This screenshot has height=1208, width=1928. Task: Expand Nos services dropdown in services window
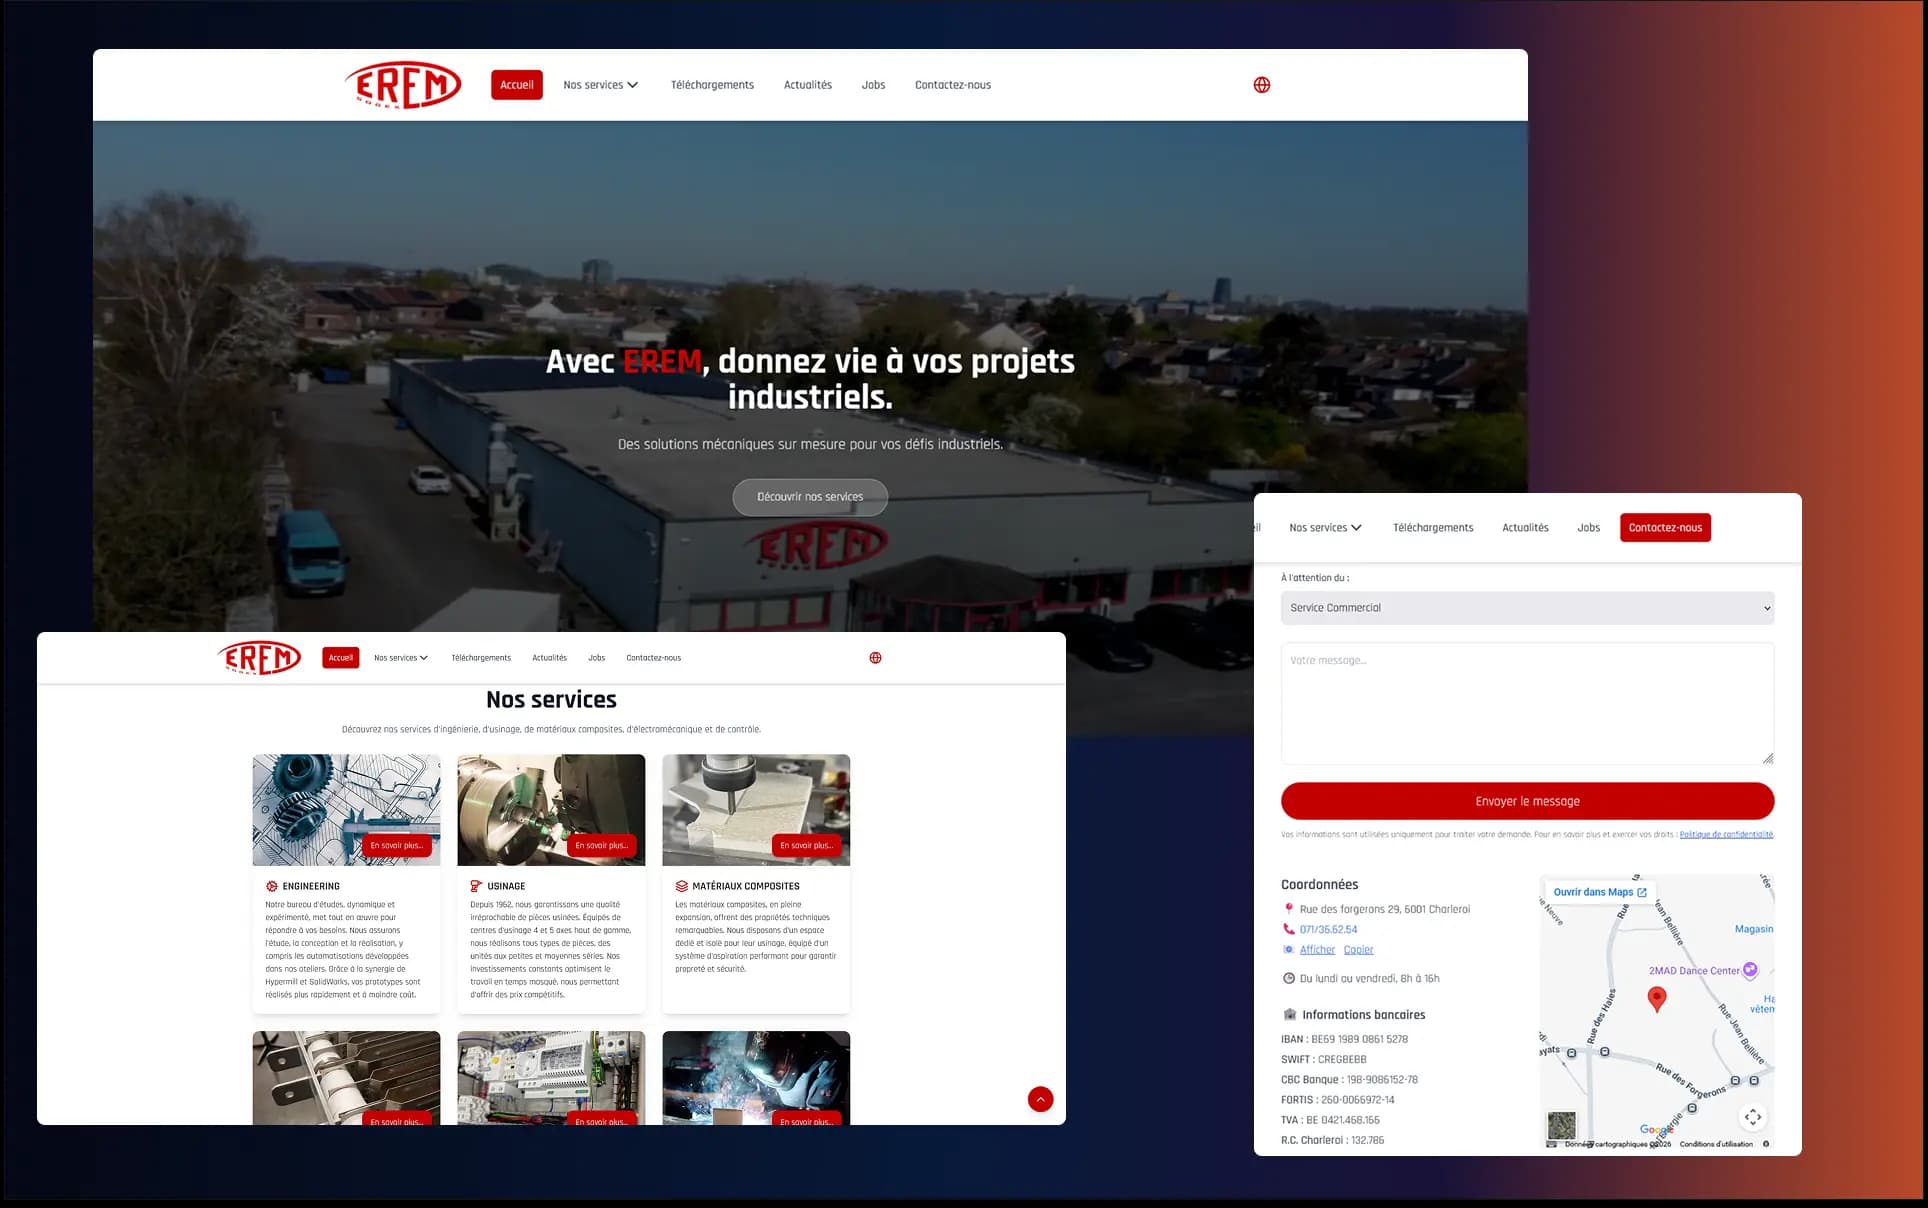coord(401,658)
